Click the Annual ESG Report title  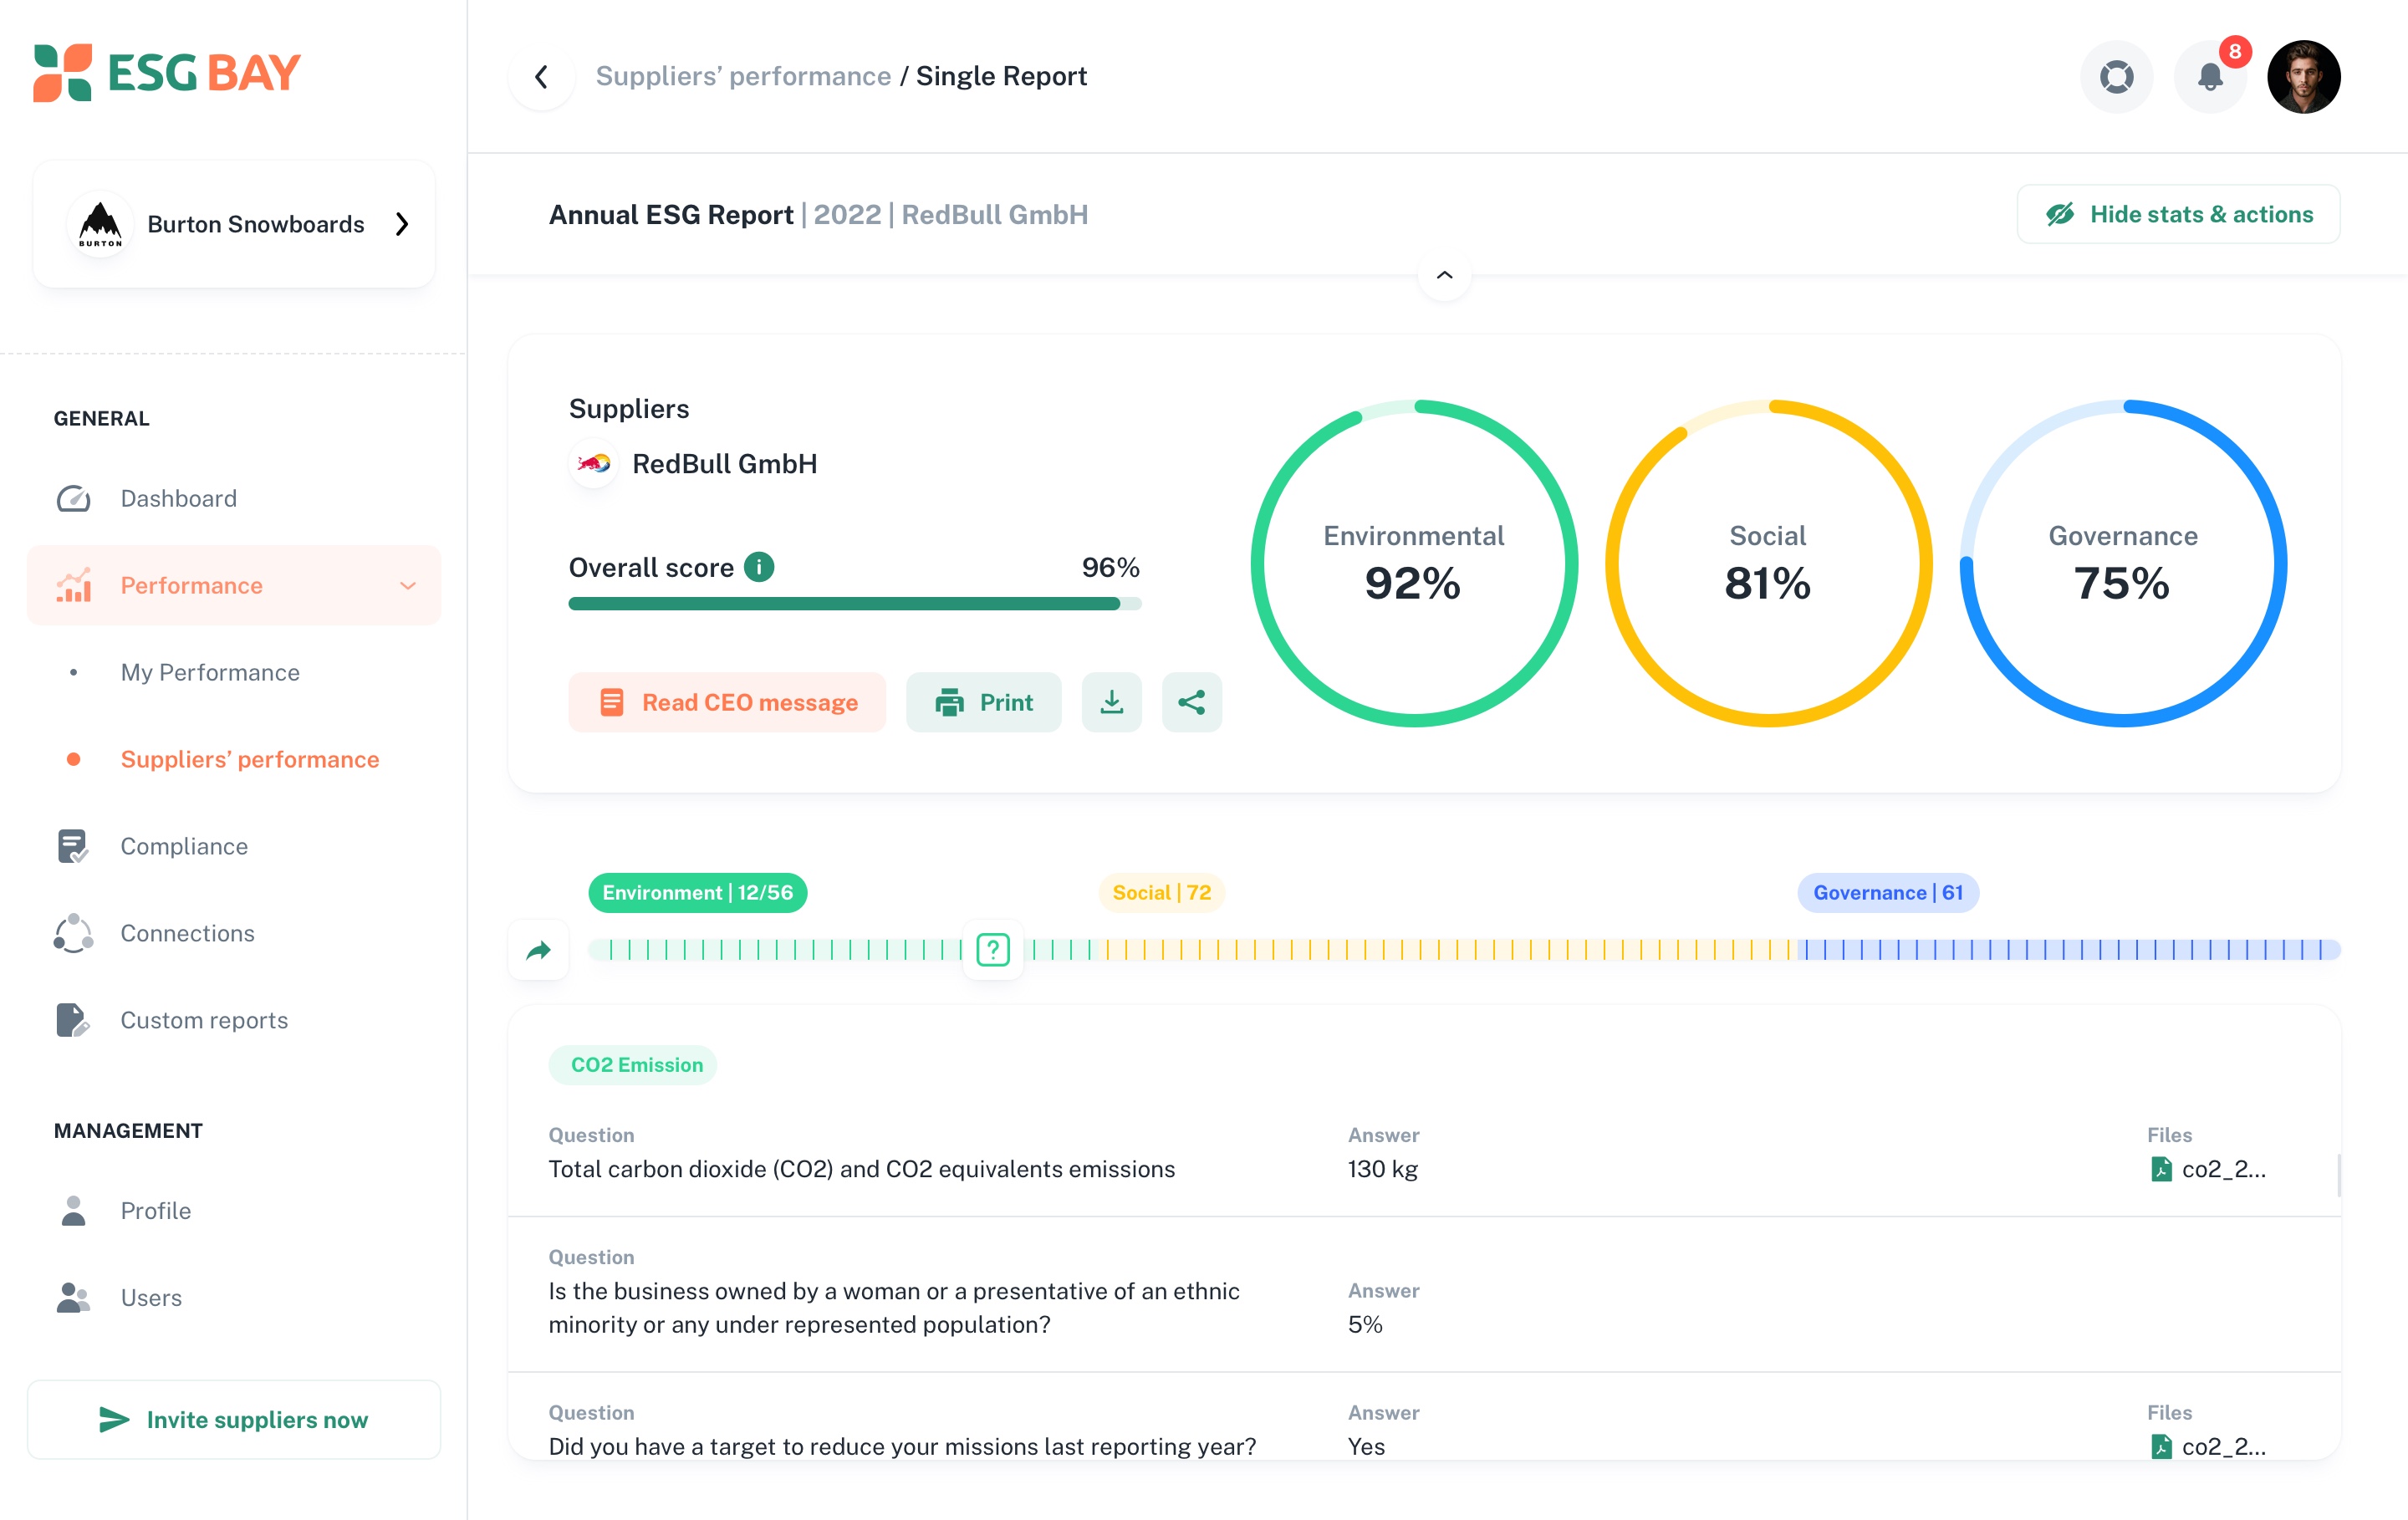coord(671,214)
